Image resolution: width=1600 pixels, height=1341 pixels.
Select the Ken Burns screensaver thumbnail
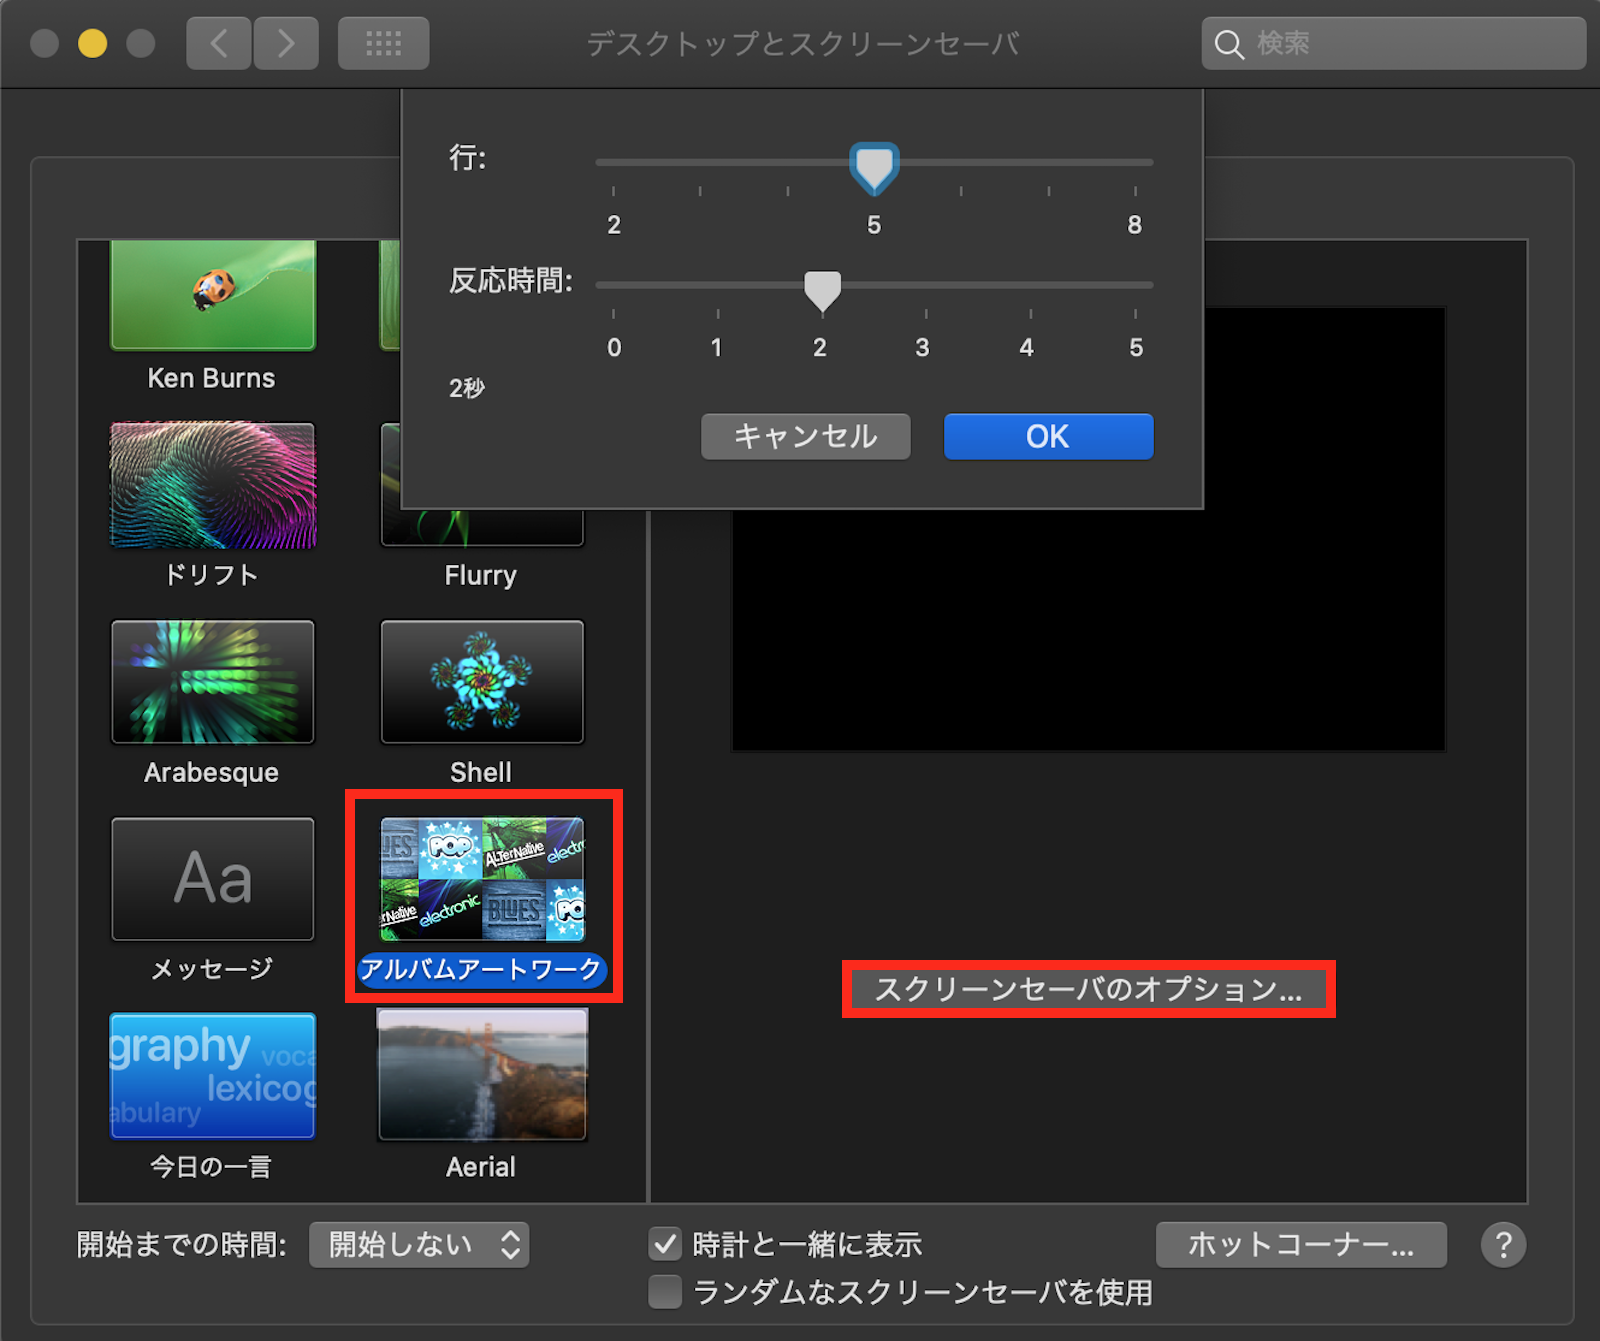pyautogui.click(x=213, y=296)
